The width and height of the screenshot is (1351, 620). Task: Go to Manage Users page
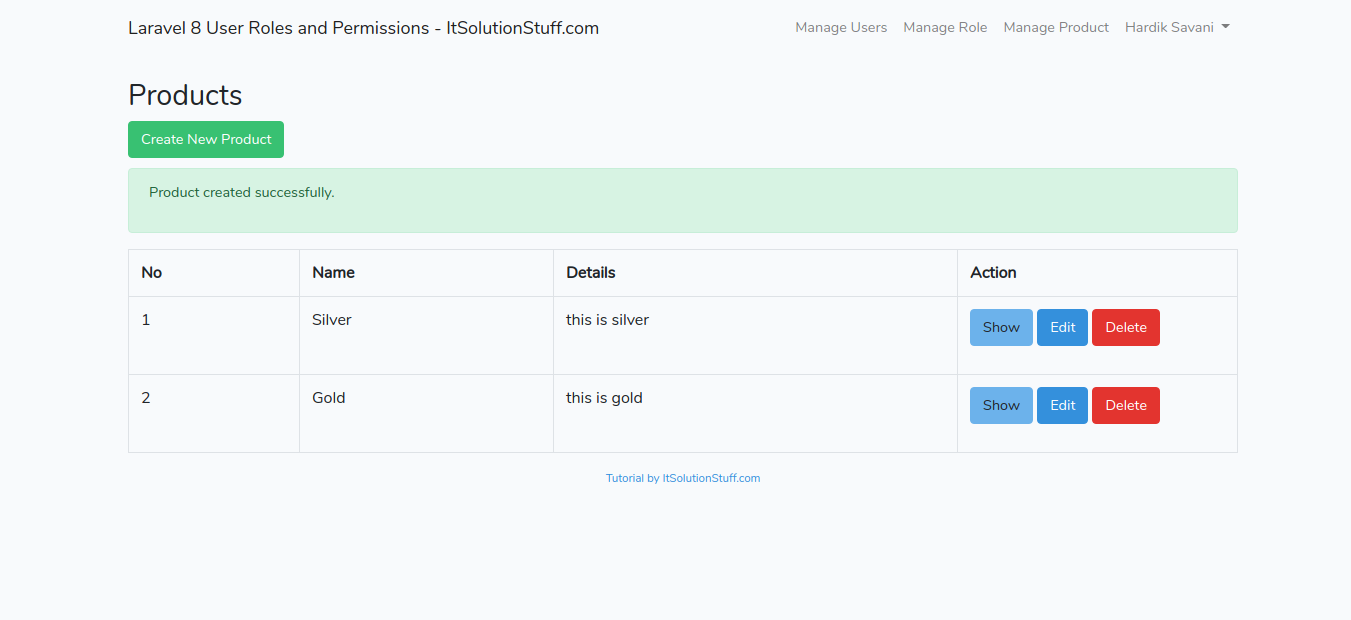point(841,28)
